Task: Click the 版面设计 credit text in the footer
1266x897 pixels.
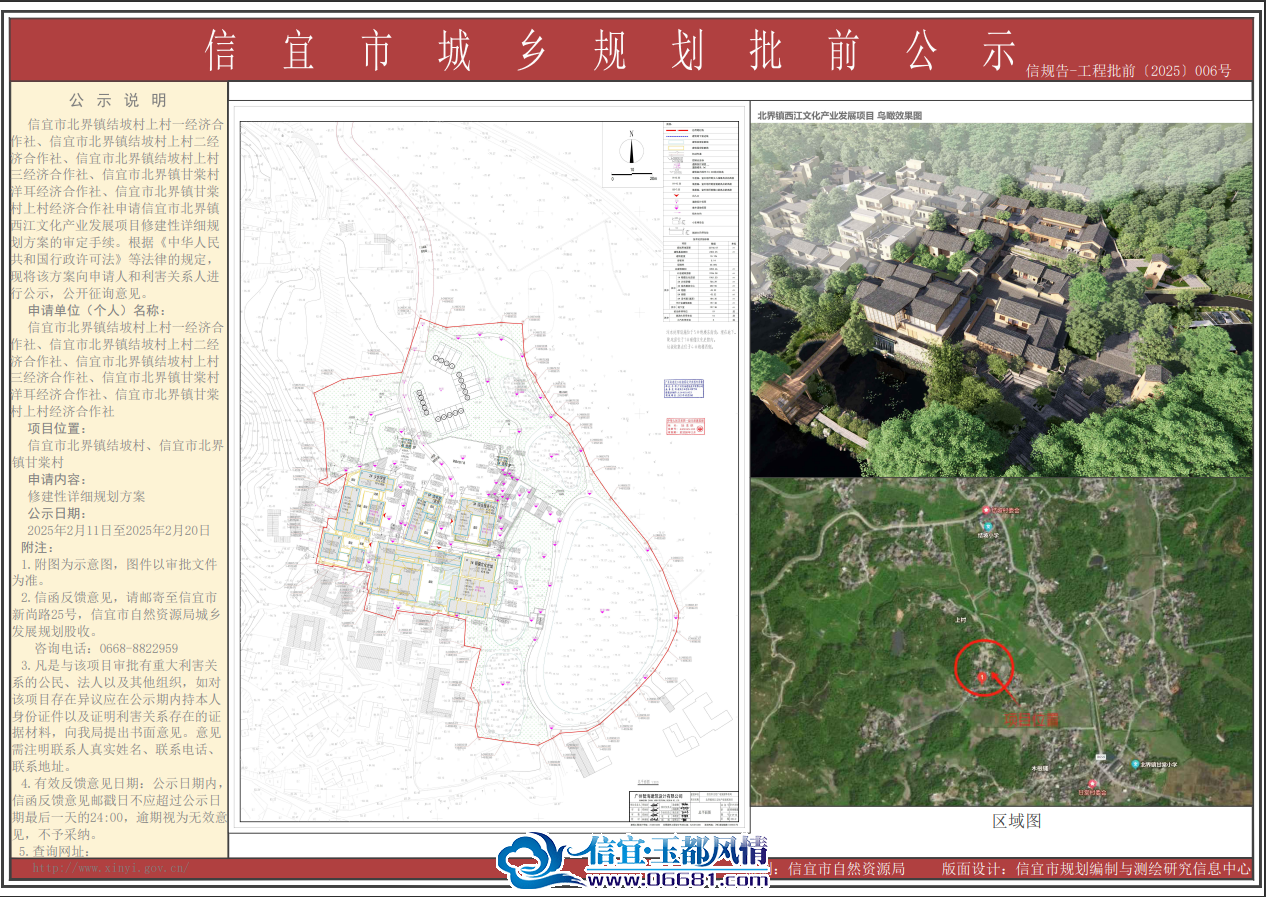Action: (1096, 869)
